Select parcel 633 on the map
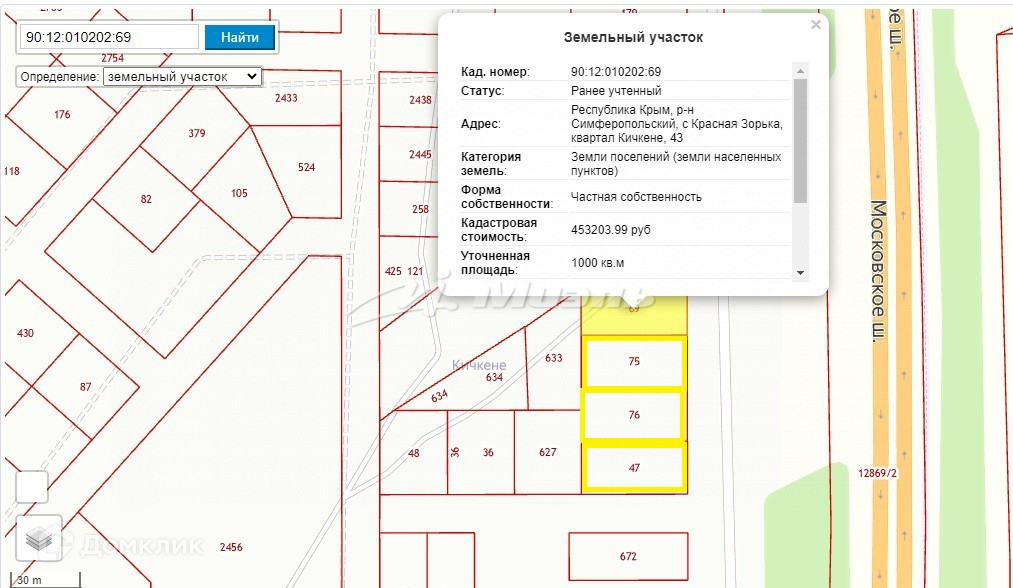Image resolution: width=1013 pixels, height=588 pixels. [x=554, y=358]
